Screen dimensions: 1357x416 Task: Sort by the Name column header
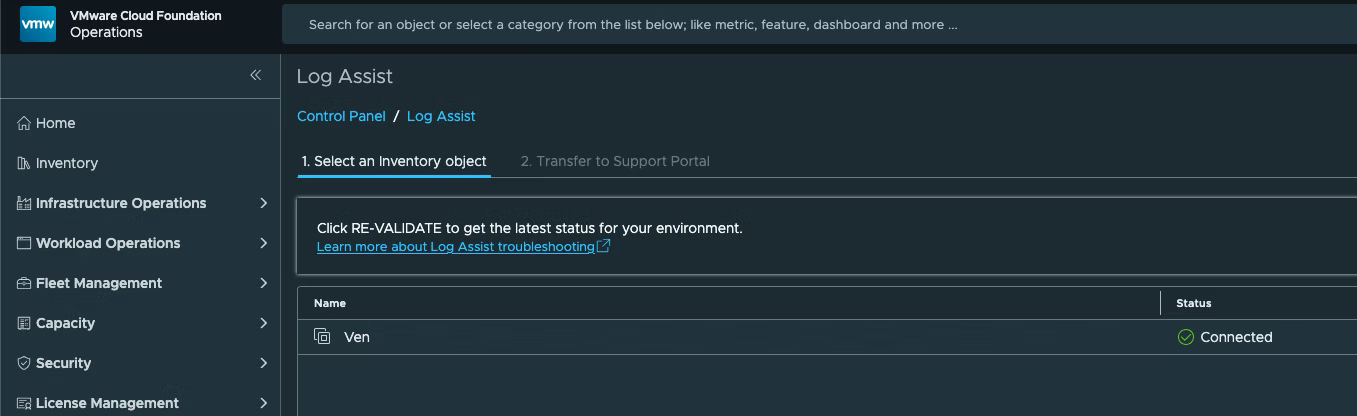coord(330,303)
